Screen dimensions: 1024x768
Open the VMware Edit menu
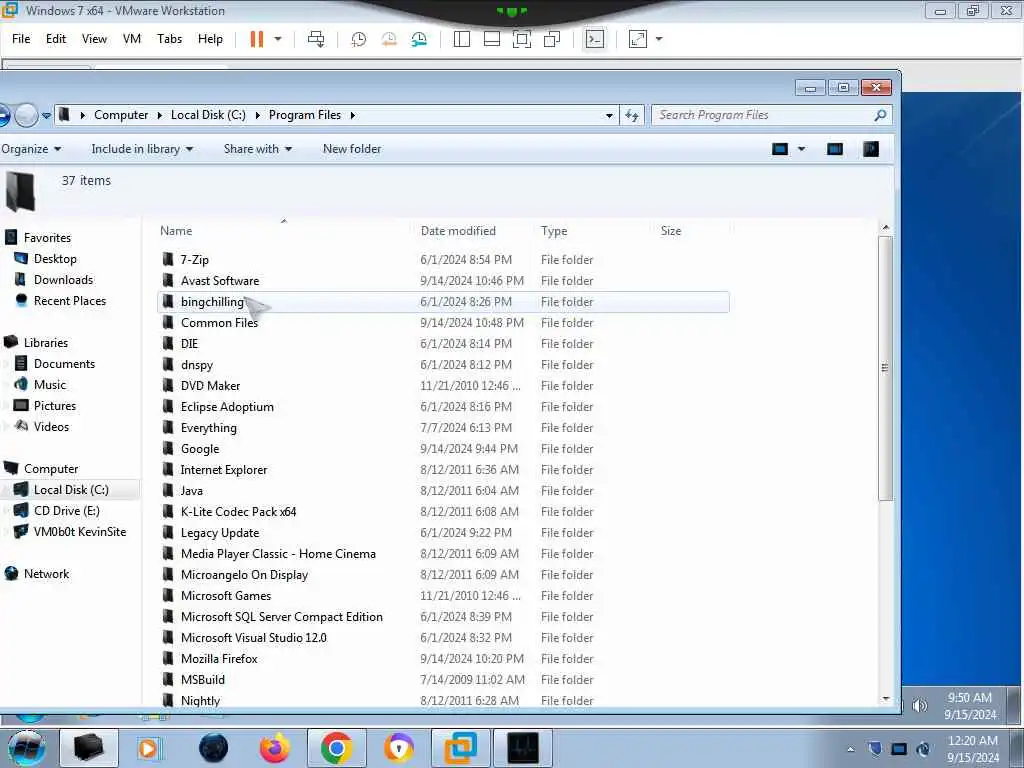[x=56, y=39]
